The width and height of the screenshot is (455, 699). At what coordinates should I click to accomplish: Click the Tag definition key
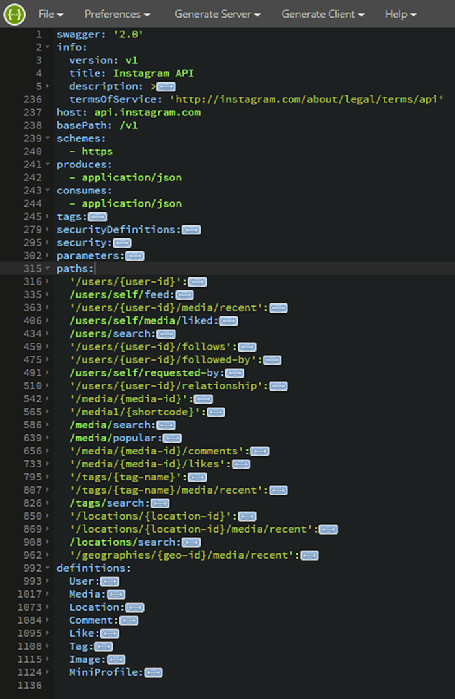coord(81,646)
